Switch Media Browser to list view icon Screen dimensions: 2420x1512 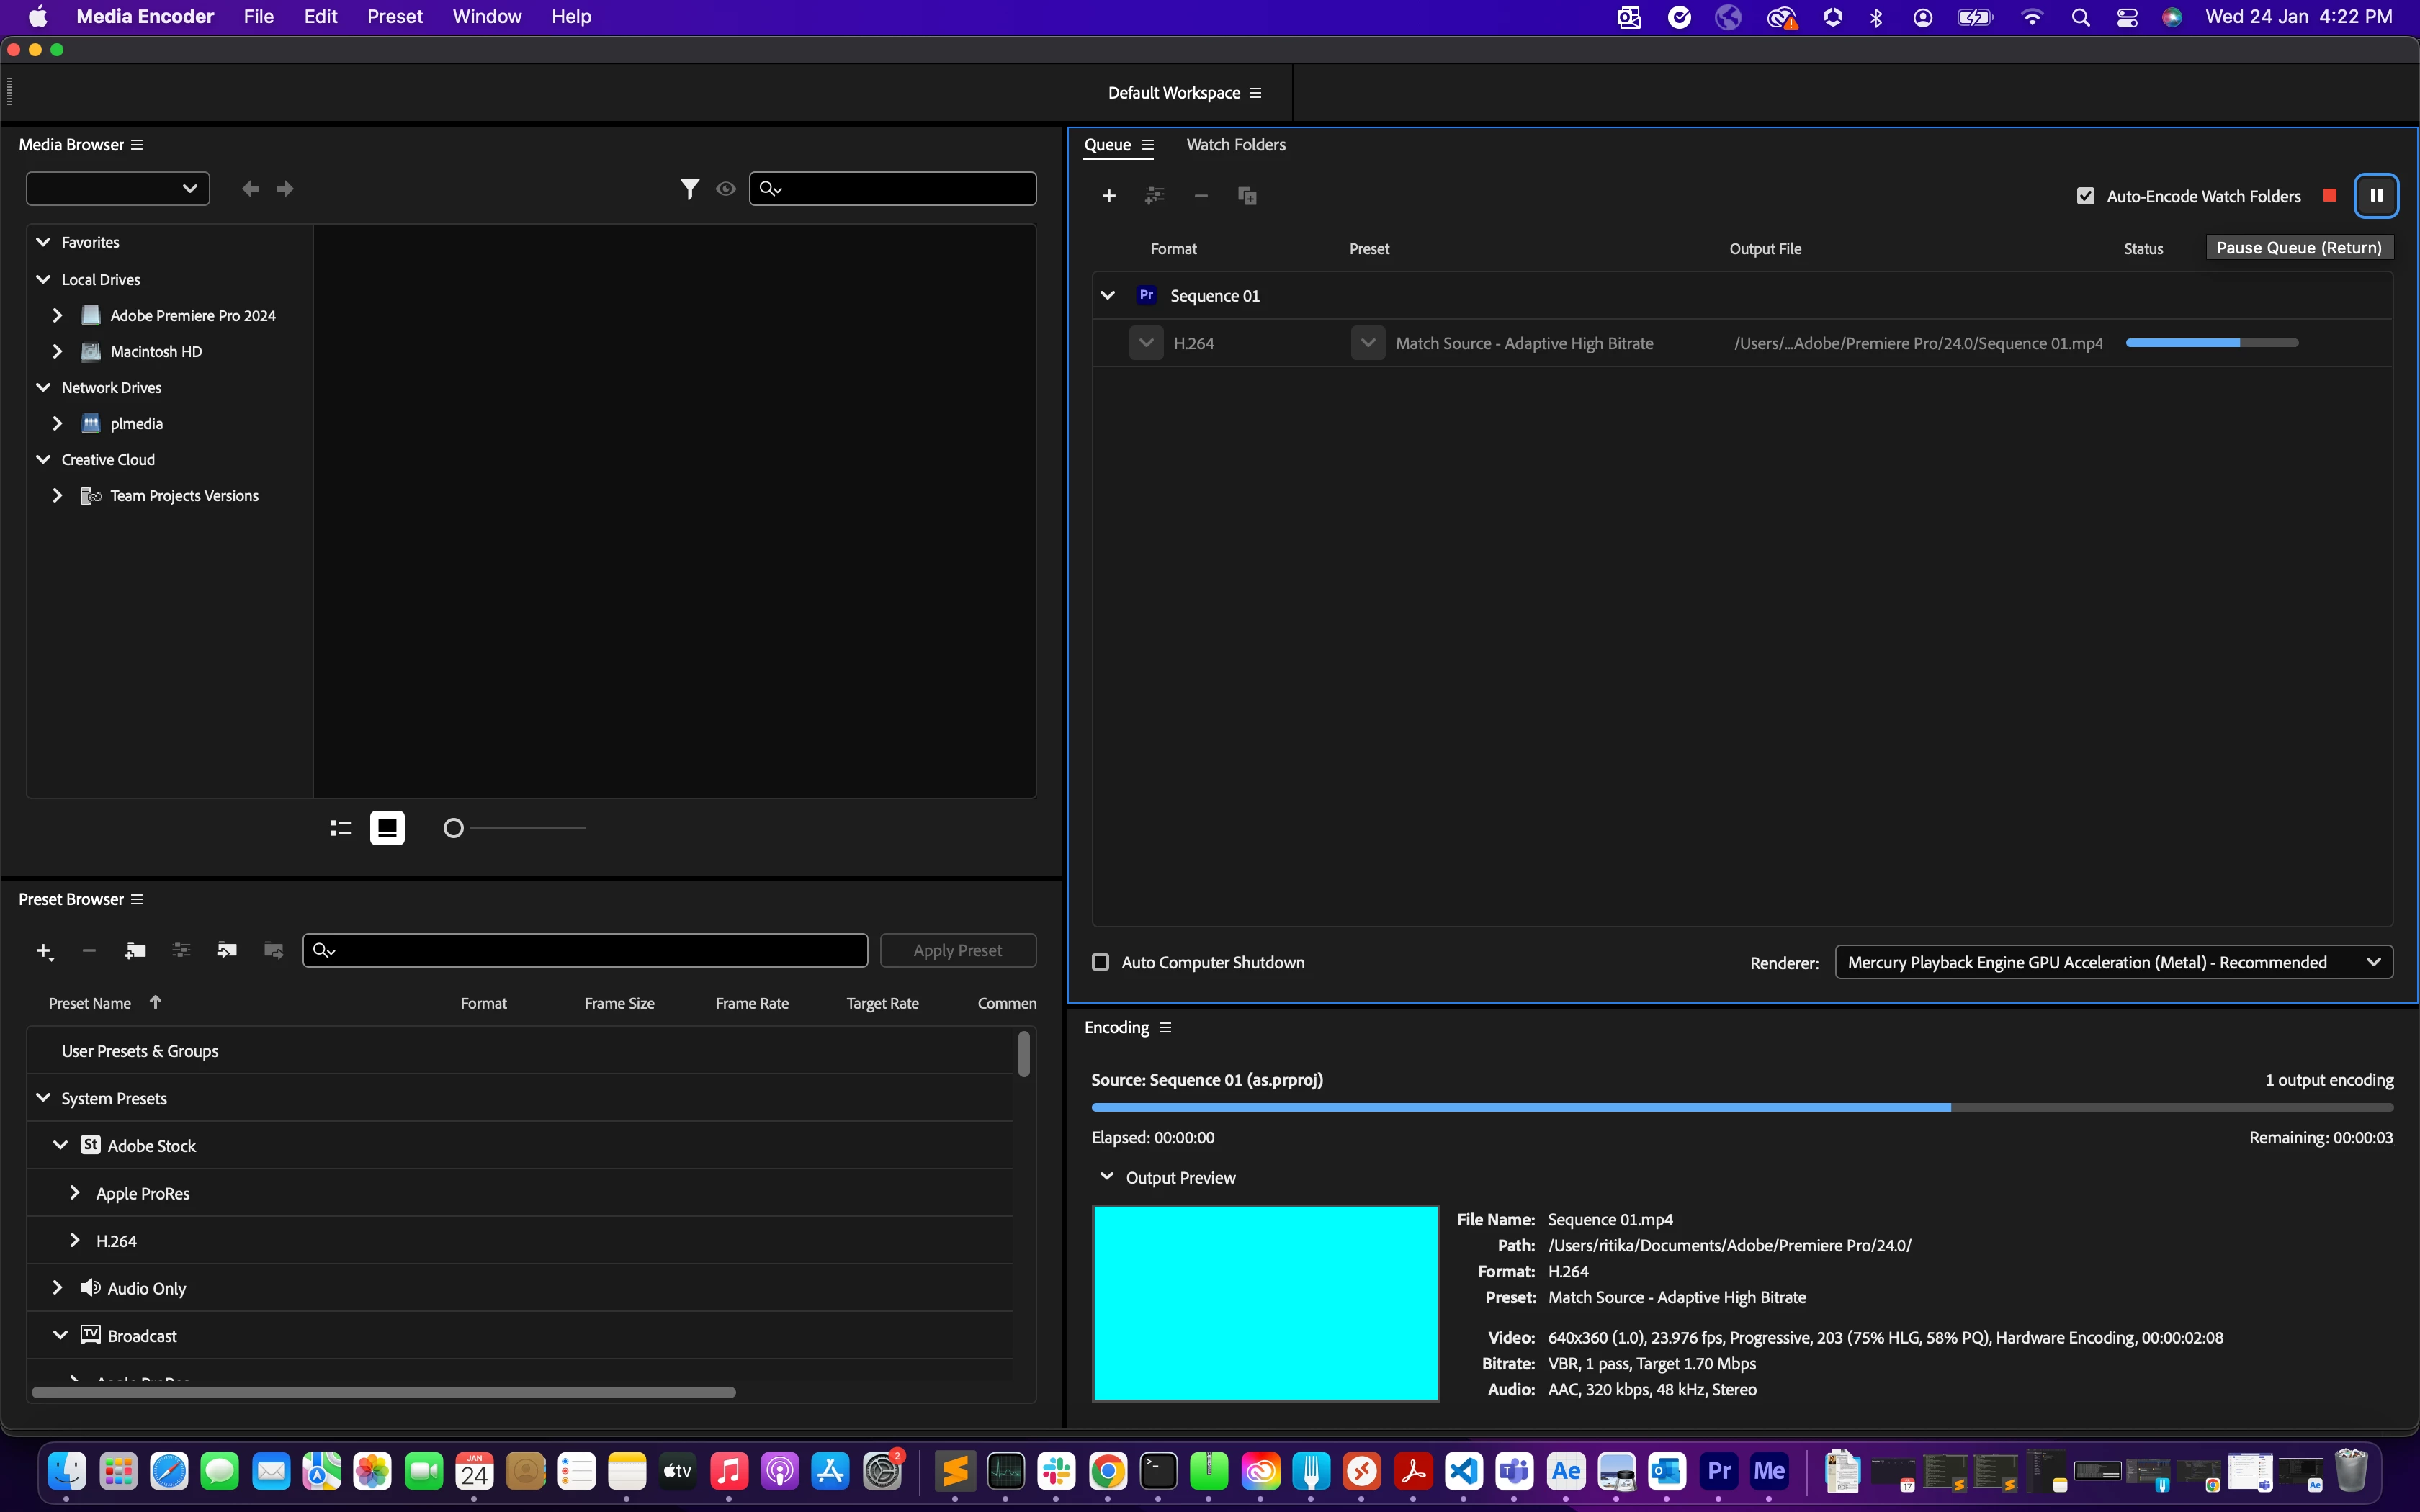(x=341, y=828)
